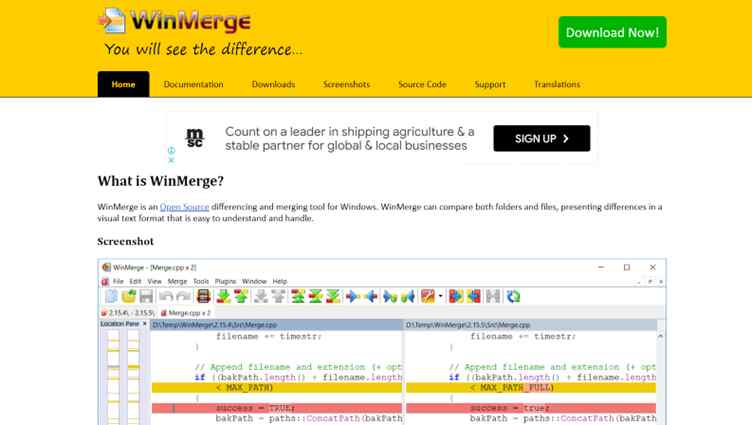Close the ad using the X icon
The height and width of the screenshot is (425, 752).
click(171, 160)
